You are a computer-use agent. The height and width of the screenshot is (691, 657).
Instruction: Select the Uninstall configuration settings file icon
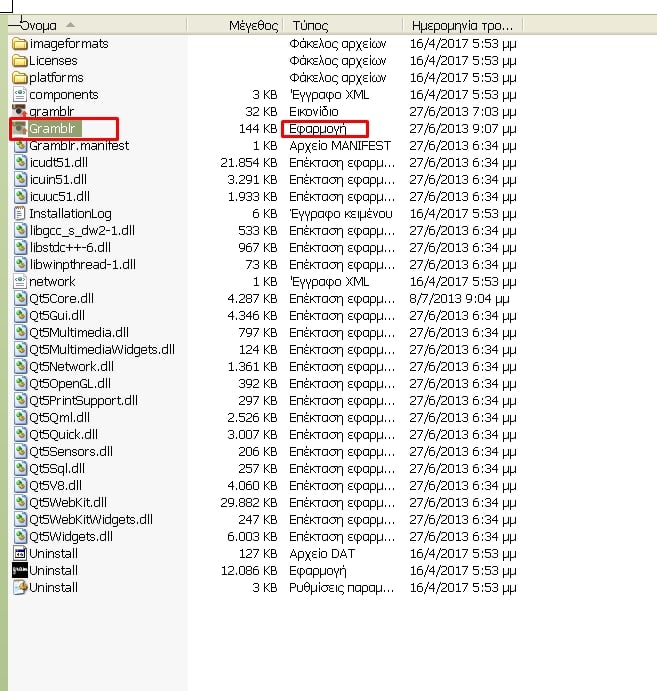point(20,588)
